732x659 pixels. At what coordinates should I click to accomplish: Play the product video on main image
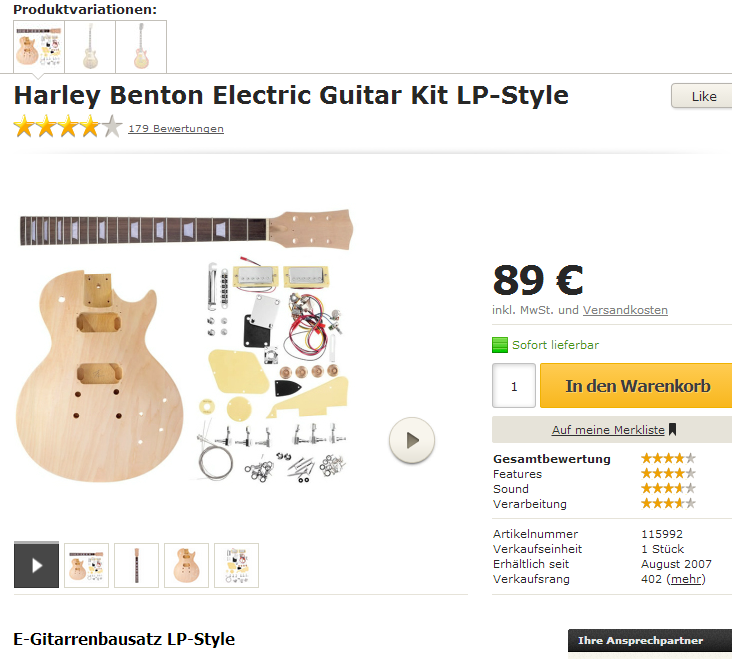tap(411, 440)
